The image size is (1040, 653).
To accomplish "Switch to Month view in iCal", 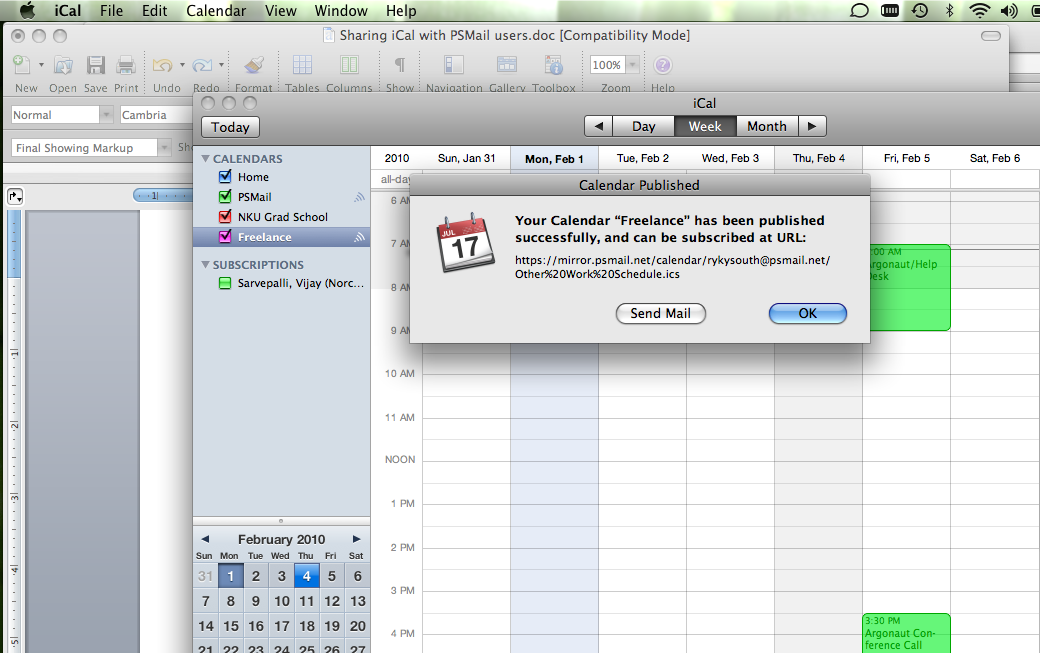I will (767, 126).
